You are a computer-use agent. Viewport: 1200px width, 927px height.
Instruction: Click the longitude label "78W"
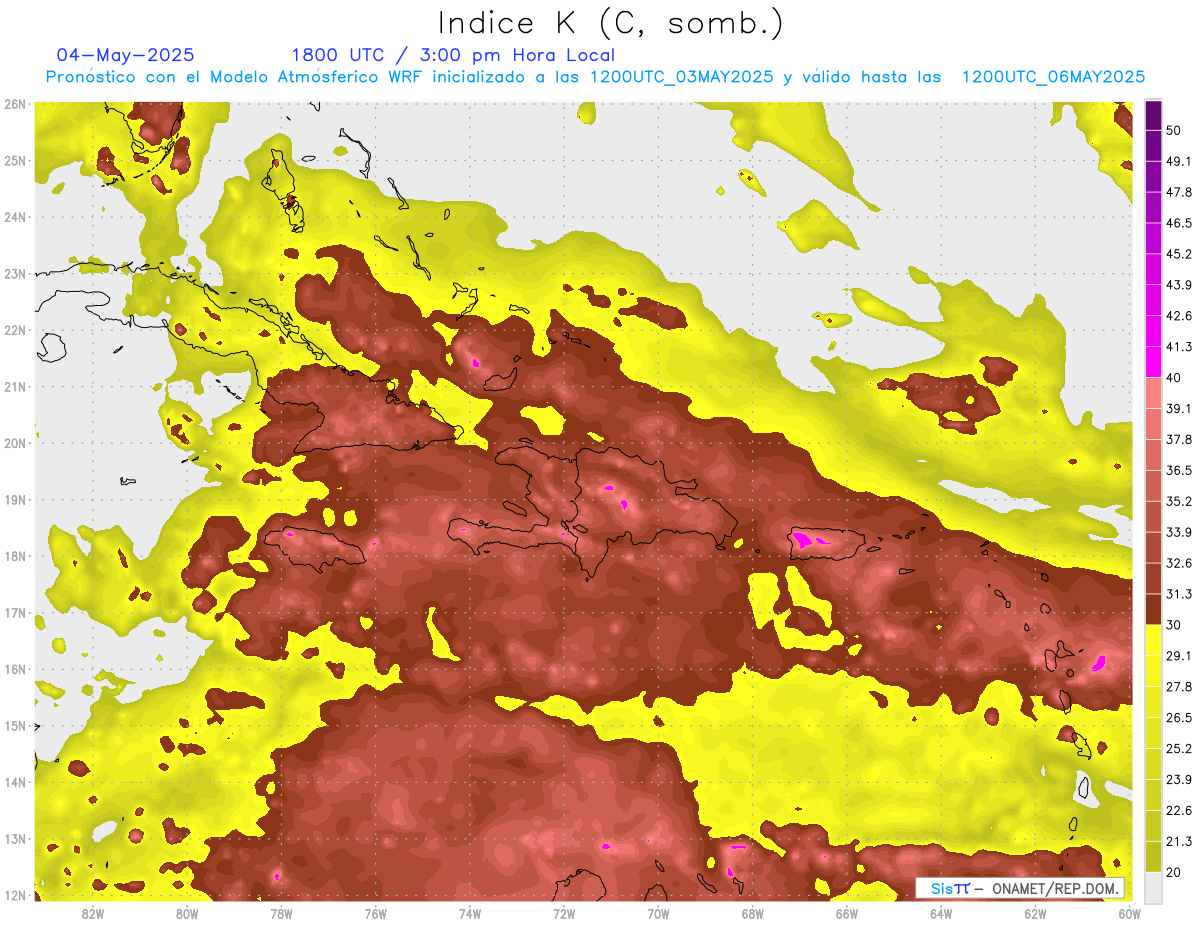[281, 914]
